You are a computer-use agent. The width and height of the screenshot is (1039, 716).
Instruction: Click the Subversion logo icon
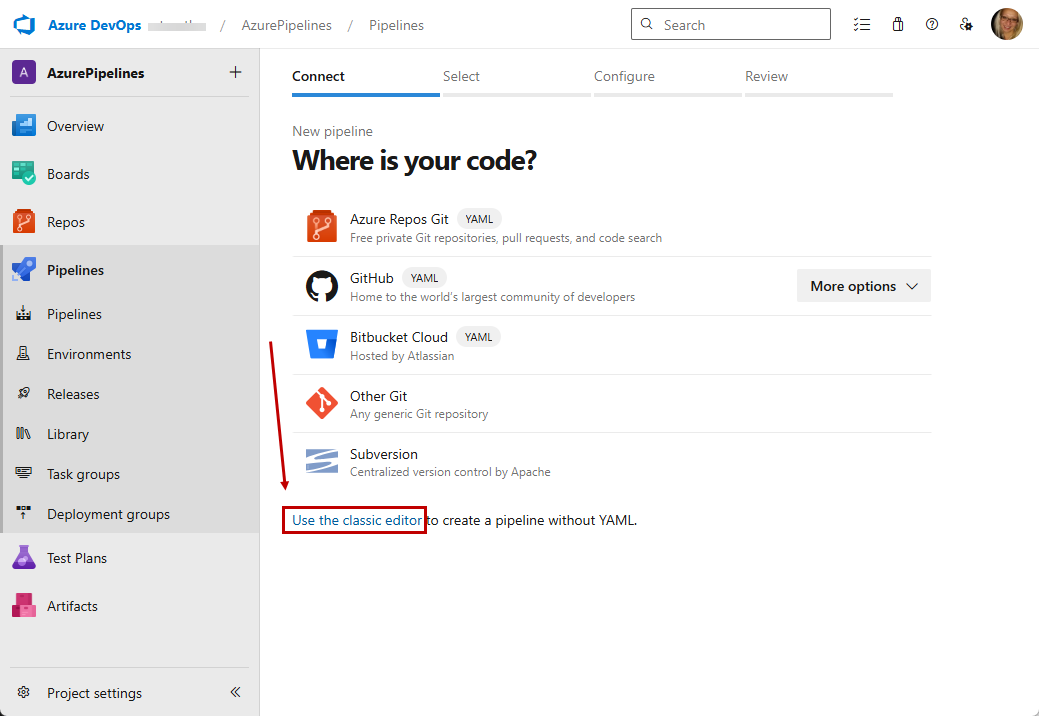pos(322,461)
